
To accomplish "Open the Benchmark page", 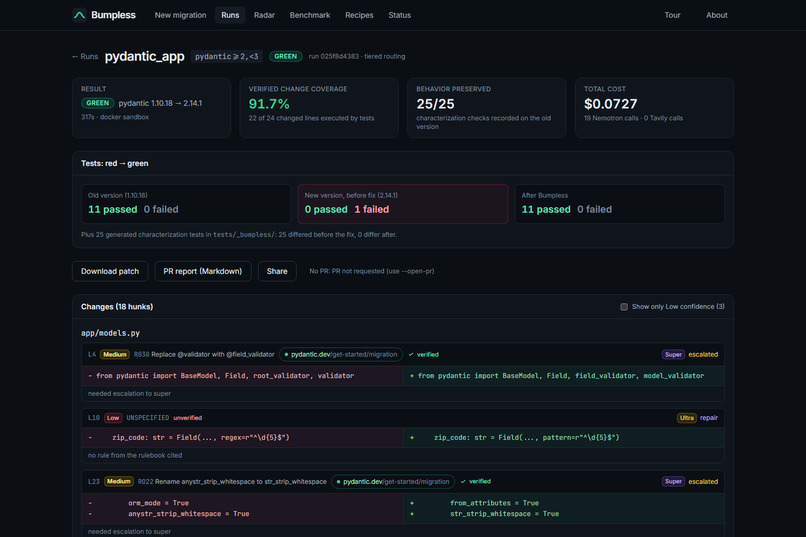I will (x=310, y=15).
